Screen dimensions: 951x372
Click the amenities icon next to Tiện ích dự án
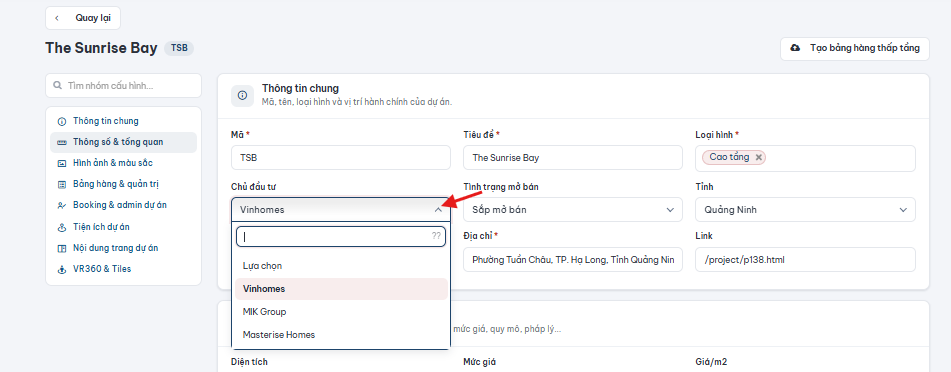pos(61,228)
